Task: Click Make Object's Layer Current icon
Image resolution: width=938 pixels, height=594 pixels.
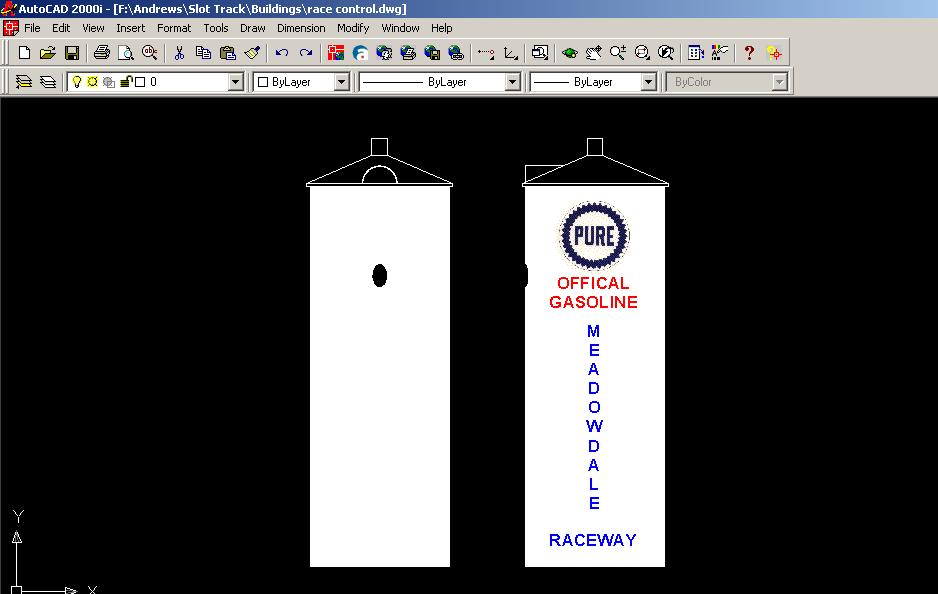Action: tap(24, 82)
